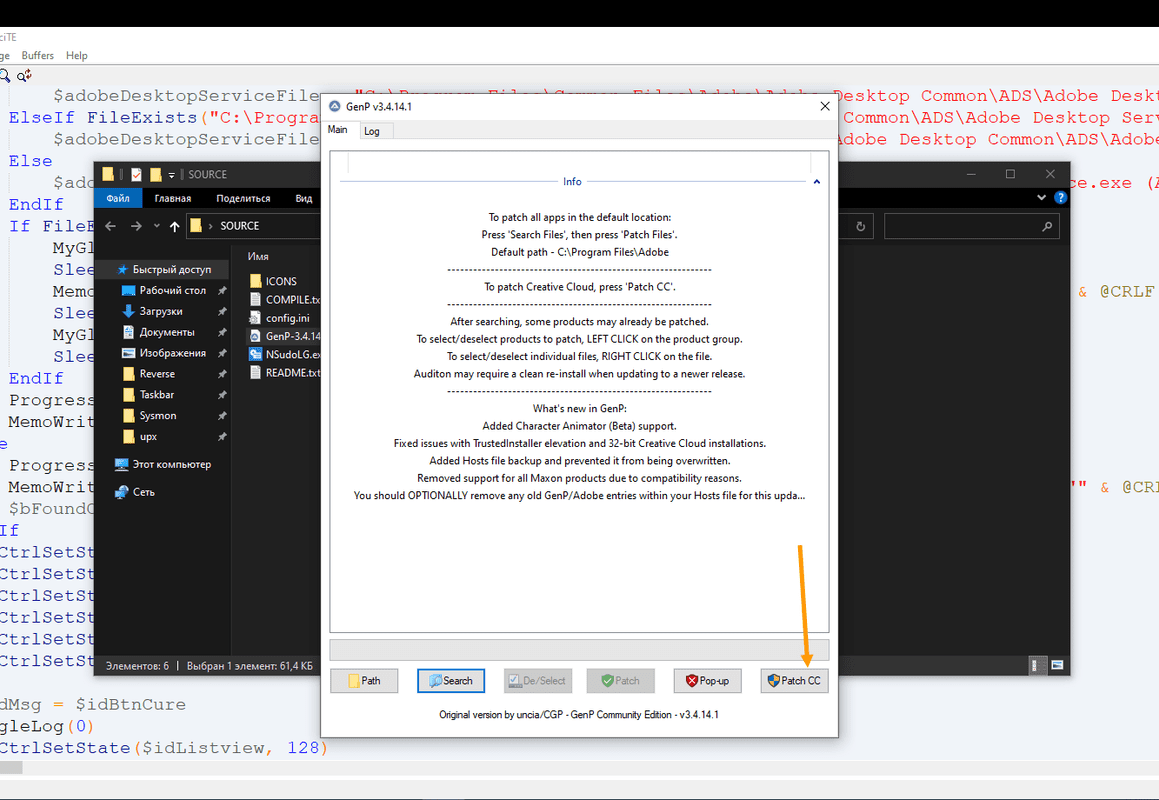Switch Explorer to details view icon
Screen dimensions: 1159x800
point(1039,665)
